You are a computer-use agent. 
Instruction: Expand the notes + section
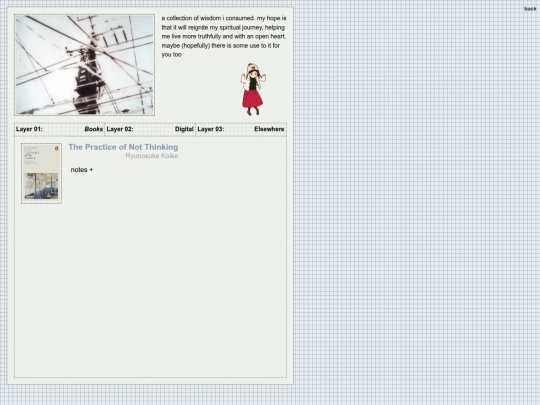pos(82,170)
